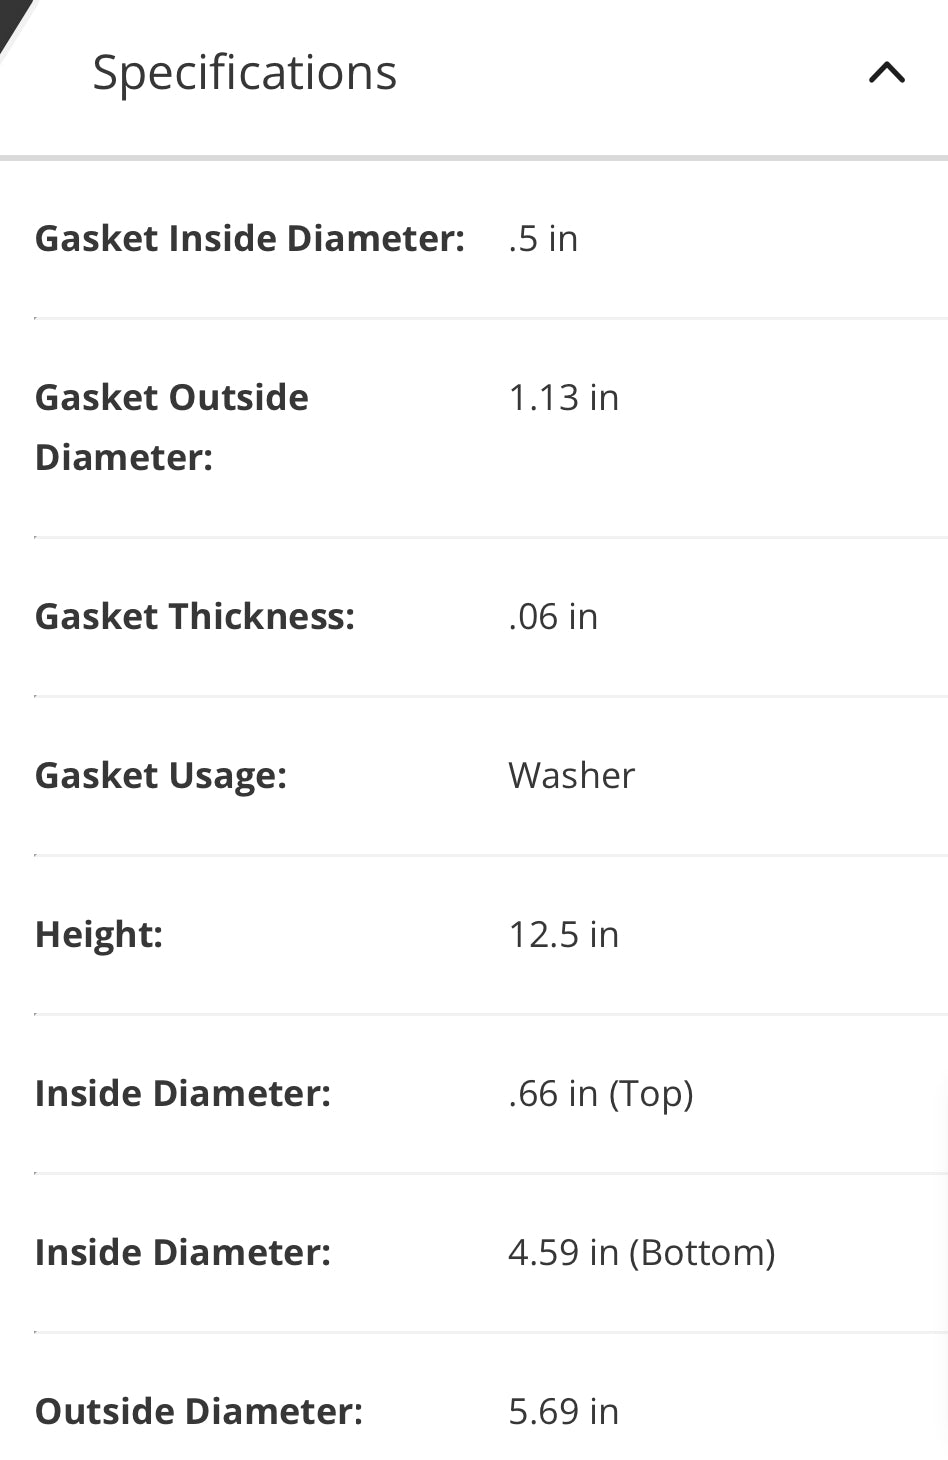Select the Gasket Thickness label
Viewport: 948px width, 1460px height.
click(x=195, y=617)
